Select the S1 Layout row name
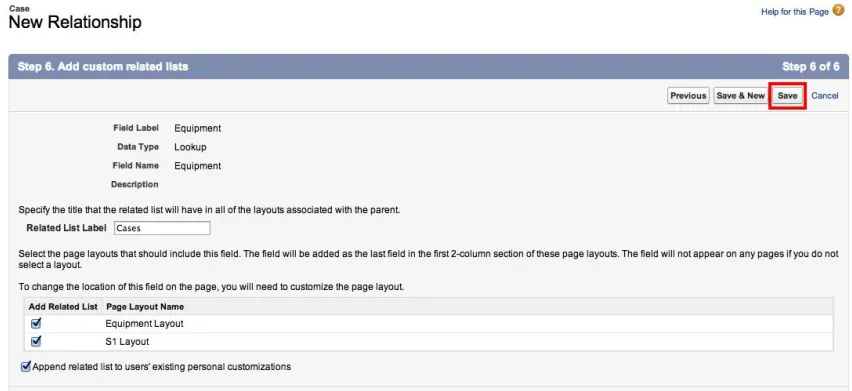 click(x=127, y=342)
